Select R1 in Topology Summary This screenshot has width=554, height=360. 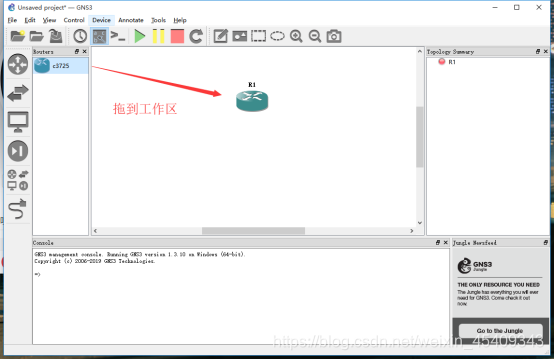click(452, 62)
